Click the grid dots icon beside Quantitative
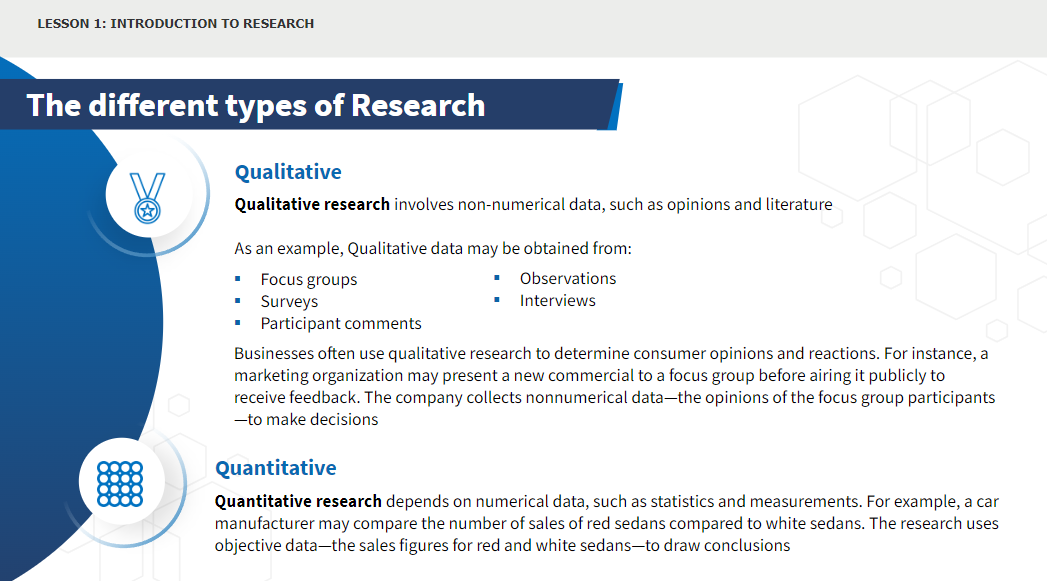This screenshot has width=1047, height=581. tap(120, 483)
